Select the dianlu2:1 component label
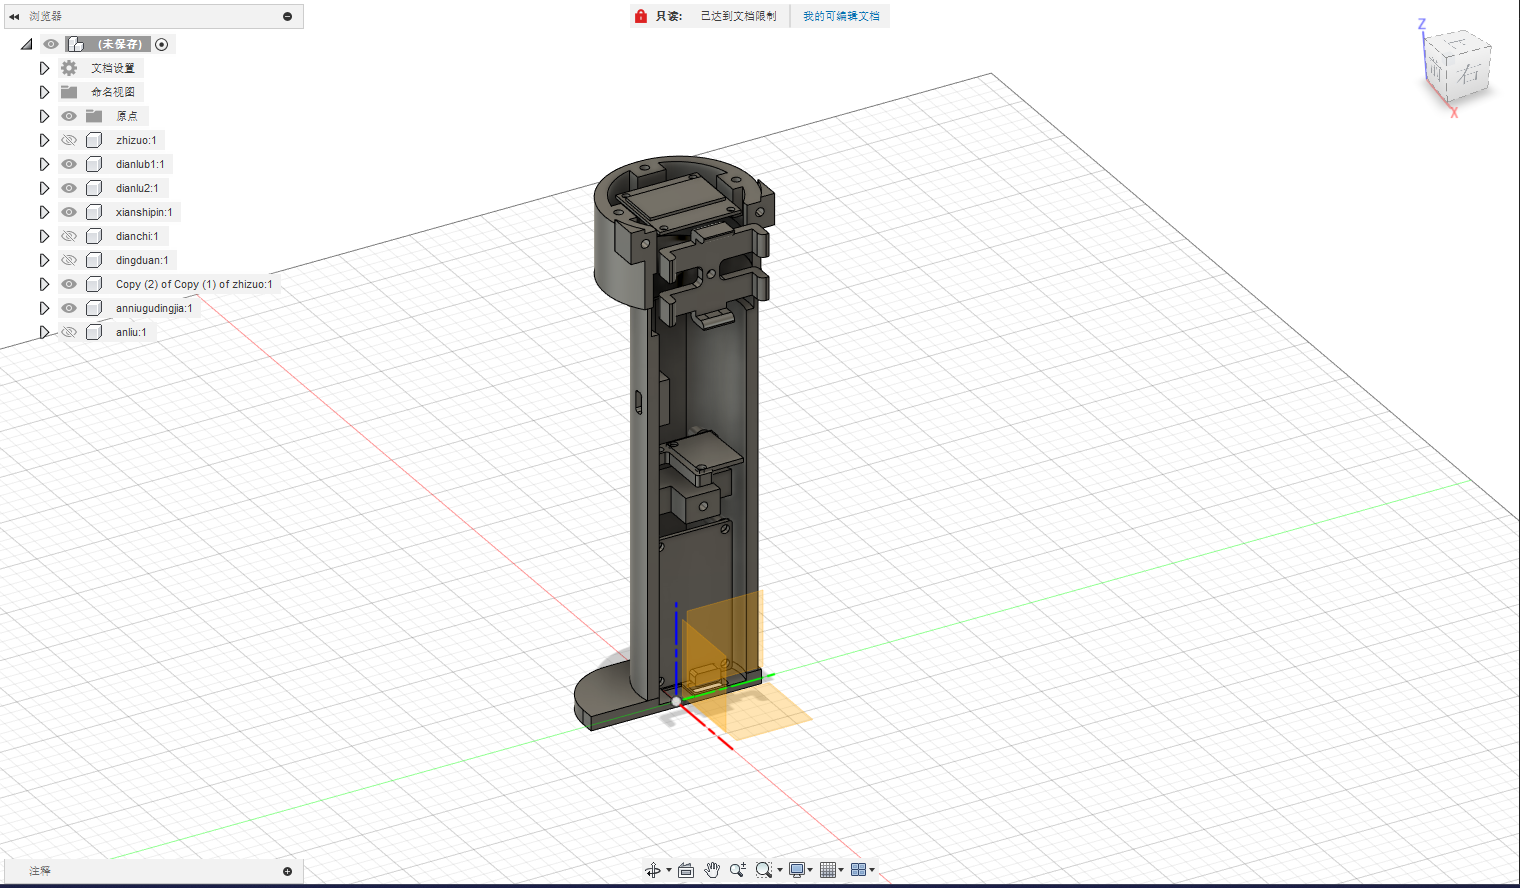Image resolution: width=1520 pixels, height=888 pixels. 137,188
